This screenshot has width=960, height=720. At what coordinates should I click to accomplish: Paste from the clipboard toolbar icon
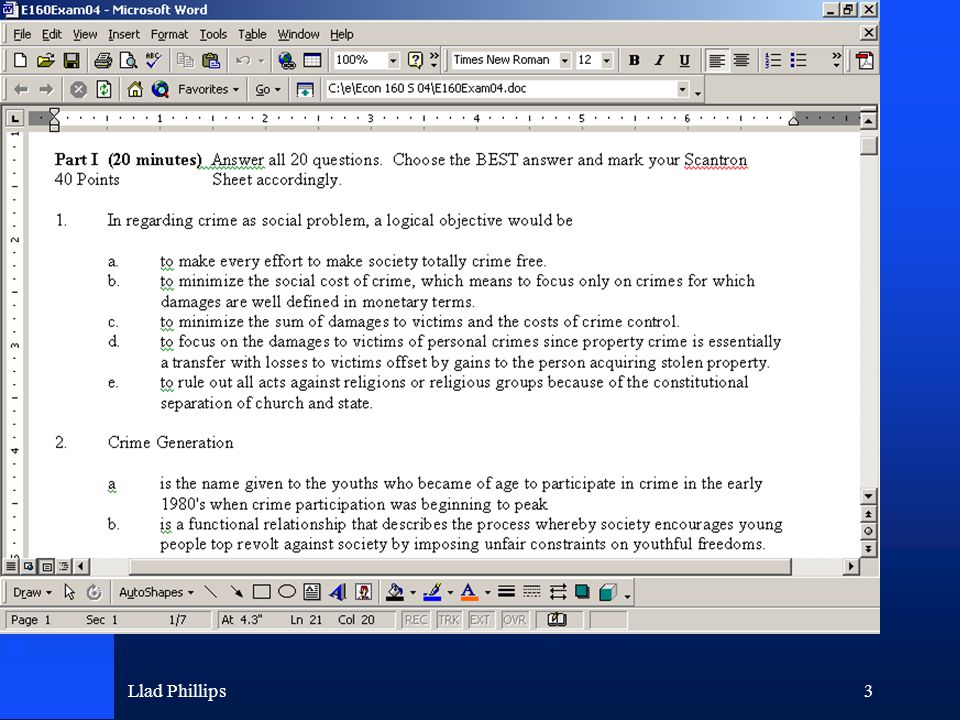[211, 60]
